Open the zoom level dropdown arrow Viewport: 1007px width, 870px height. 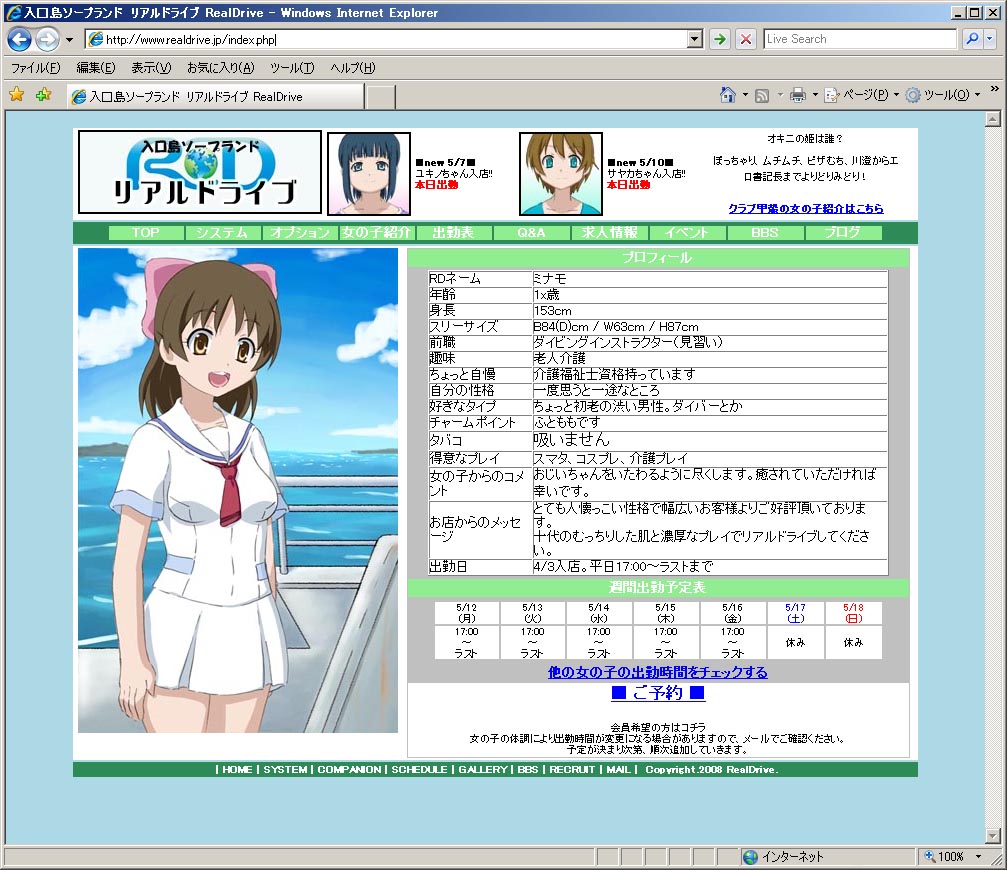click(x=979, y=857)
